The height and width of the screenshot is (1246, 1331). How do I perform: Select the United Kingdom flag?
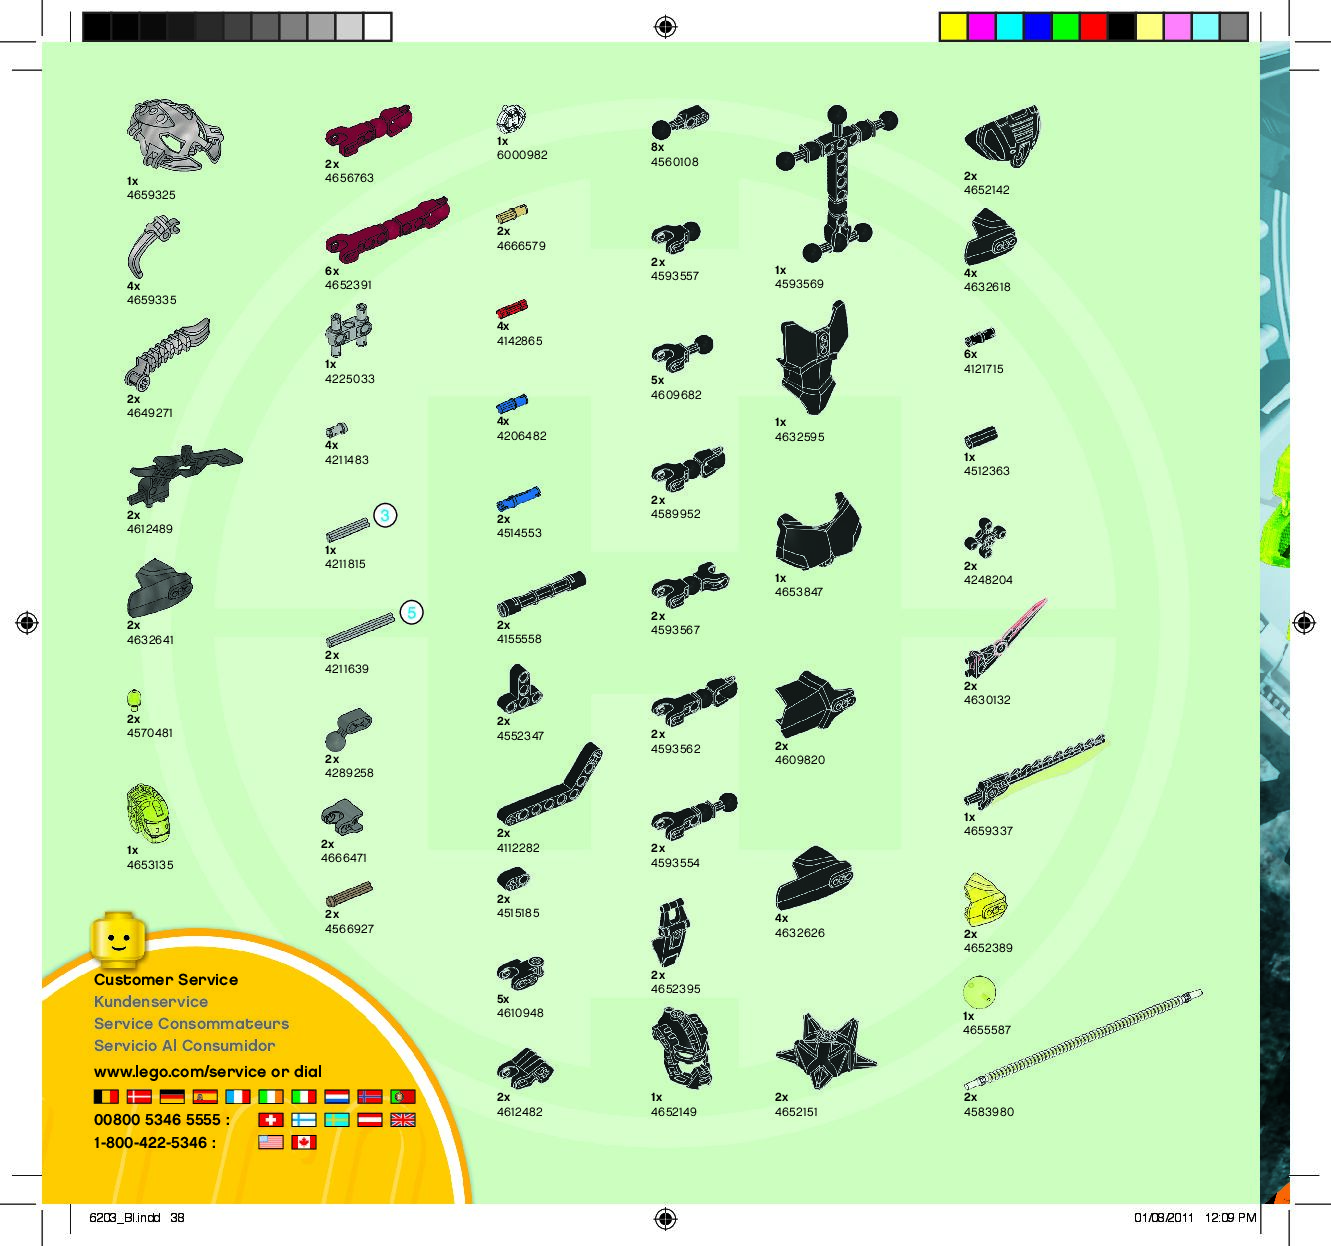[x=402, y=1120]
